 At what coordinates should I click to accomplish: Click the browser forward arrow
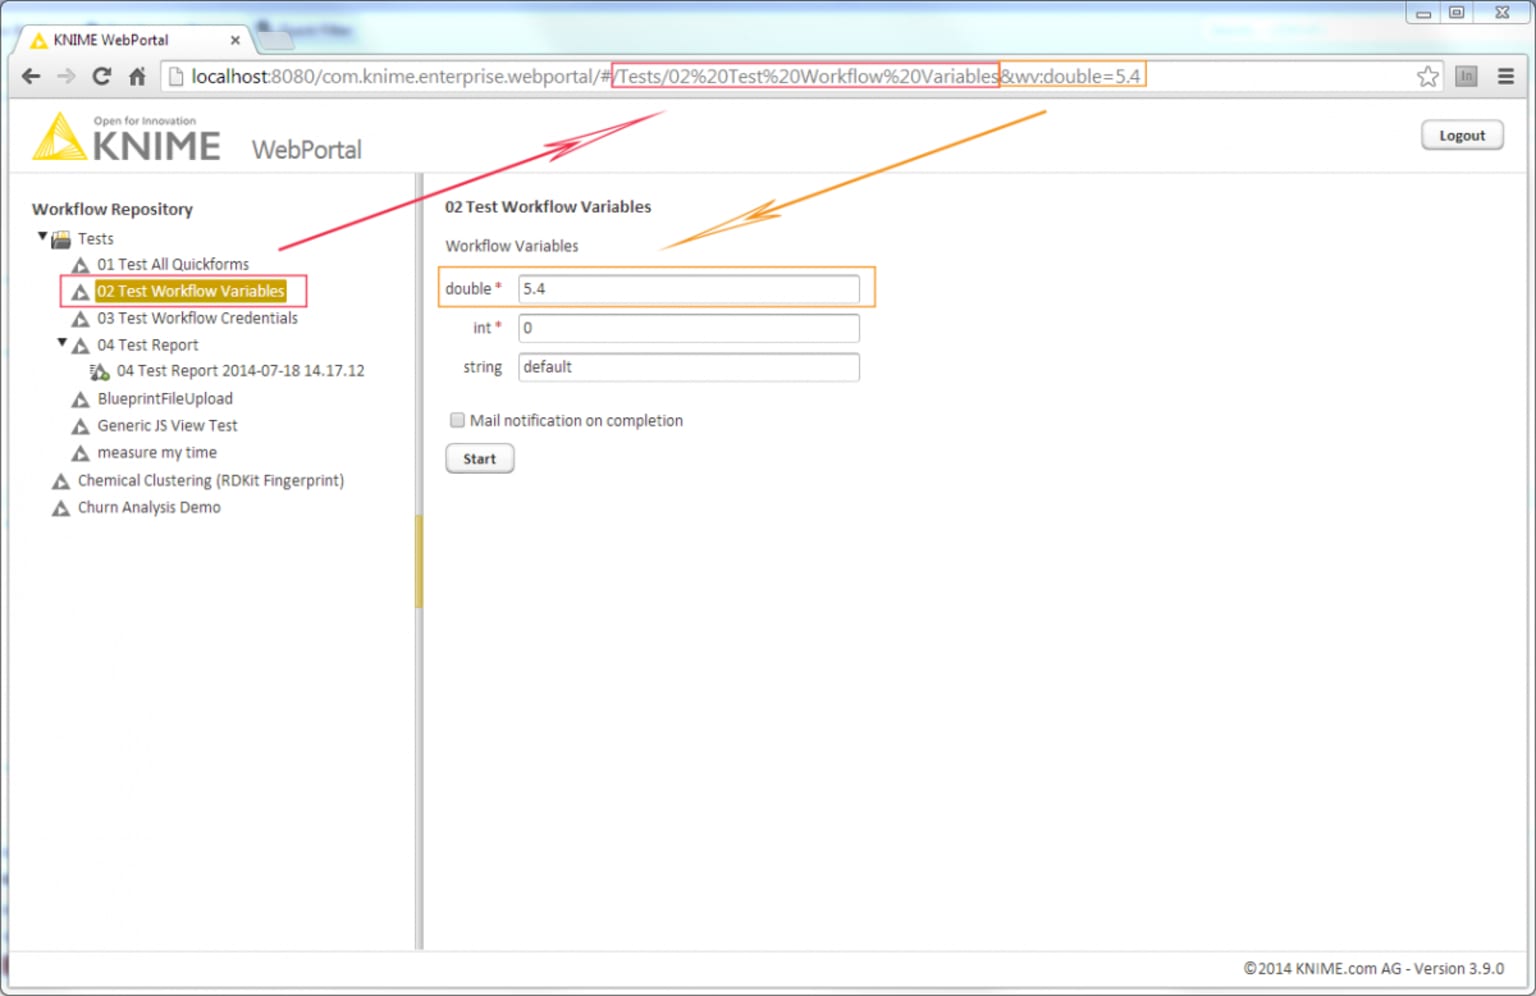coord(66,76)
